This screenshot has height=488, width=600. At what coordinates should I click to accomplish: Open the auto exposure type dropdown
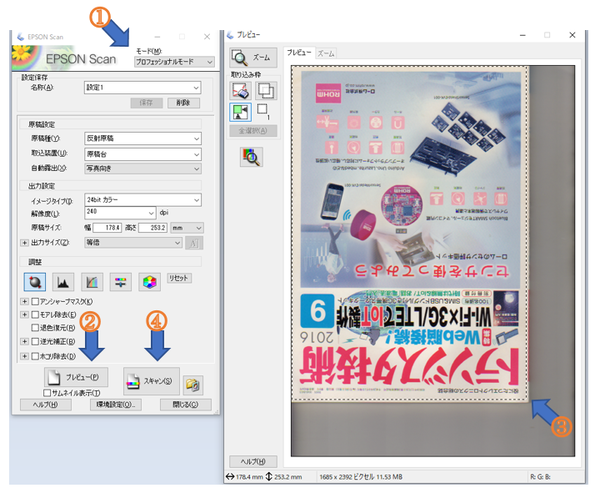tap(142, 168)
